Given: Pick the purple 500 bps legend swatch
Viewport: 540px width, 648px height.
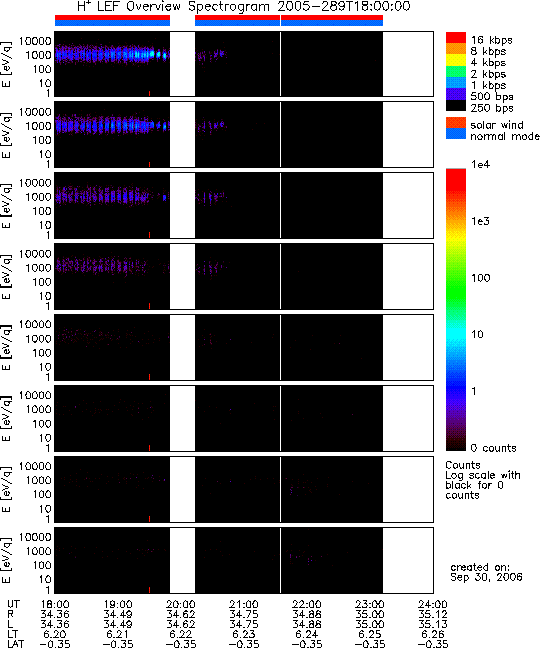Looking at the screenshot, I should [456, 94].
